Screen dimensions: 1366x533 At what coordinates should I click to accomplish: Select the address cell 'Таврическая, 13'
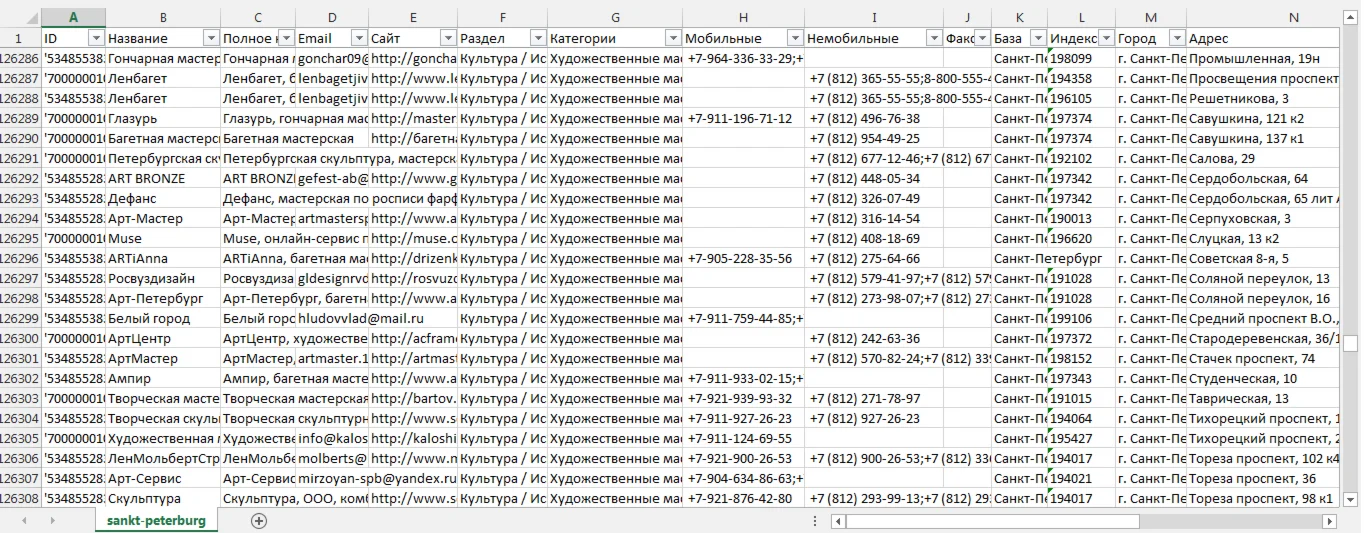pos(1264,398)
